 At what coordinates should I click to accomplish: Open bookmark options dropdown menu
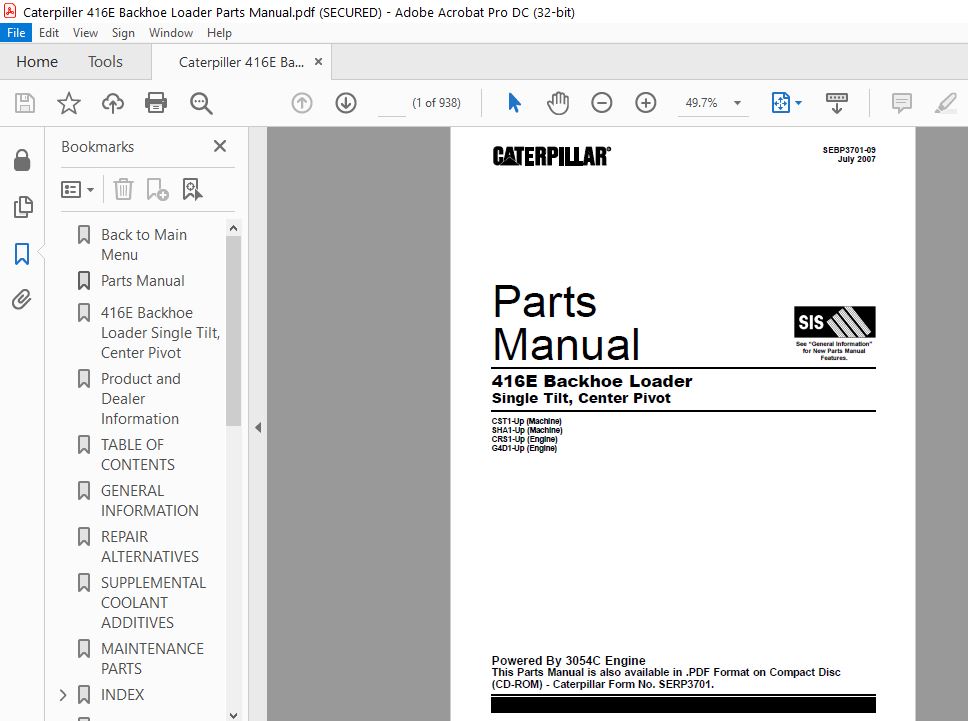[x=77, y=190]
